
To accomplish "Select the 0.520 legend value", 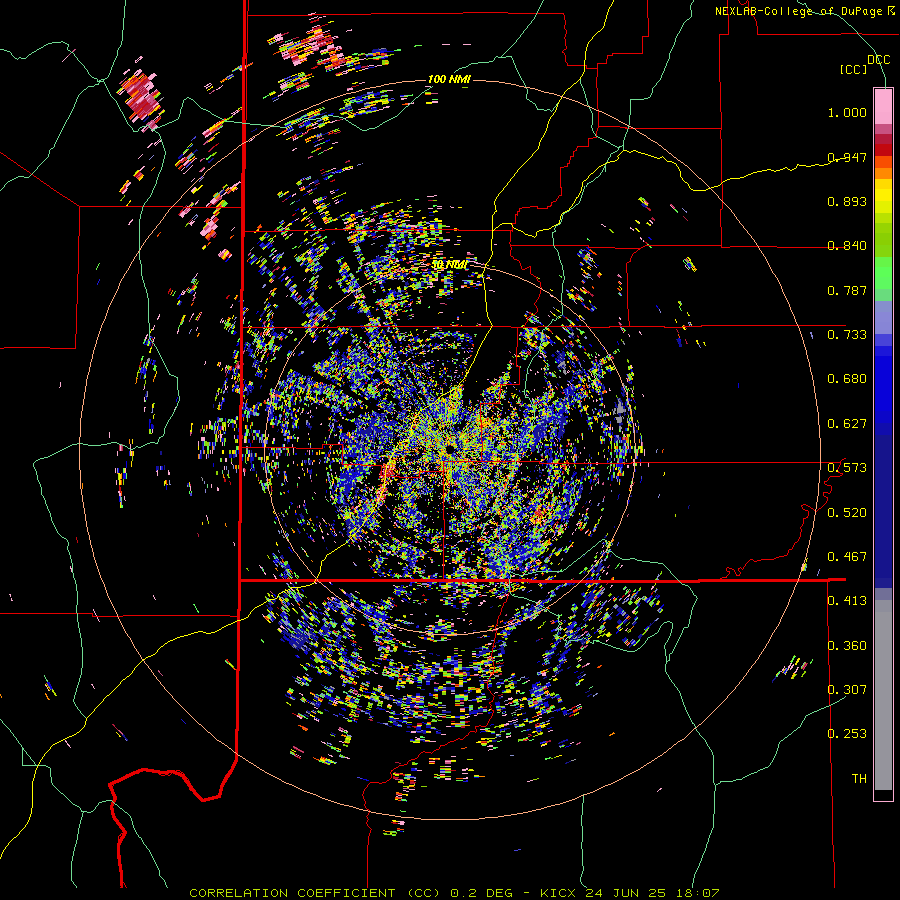I will coord(847,513).
